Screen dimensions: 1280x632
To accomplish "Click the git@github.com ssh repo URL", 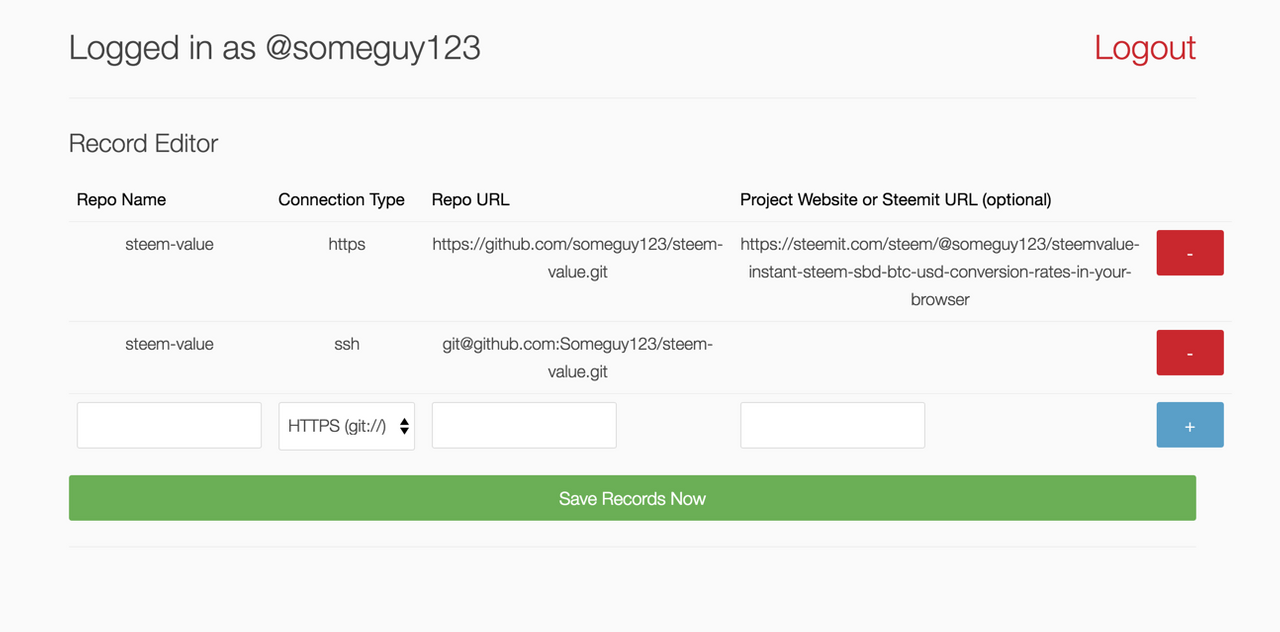I will tap(577, 358).
